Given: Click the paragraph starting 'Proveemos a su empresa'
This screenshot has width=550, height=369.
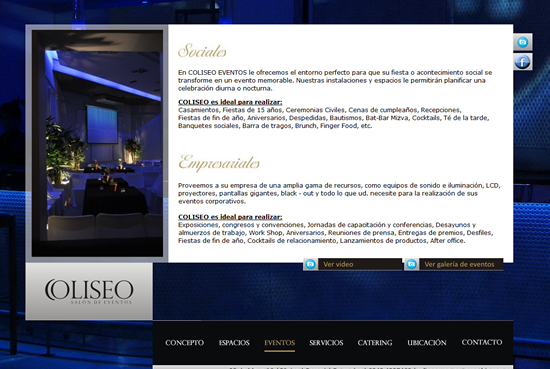Looking at the screenshot, I should click(x=339, y=193).
